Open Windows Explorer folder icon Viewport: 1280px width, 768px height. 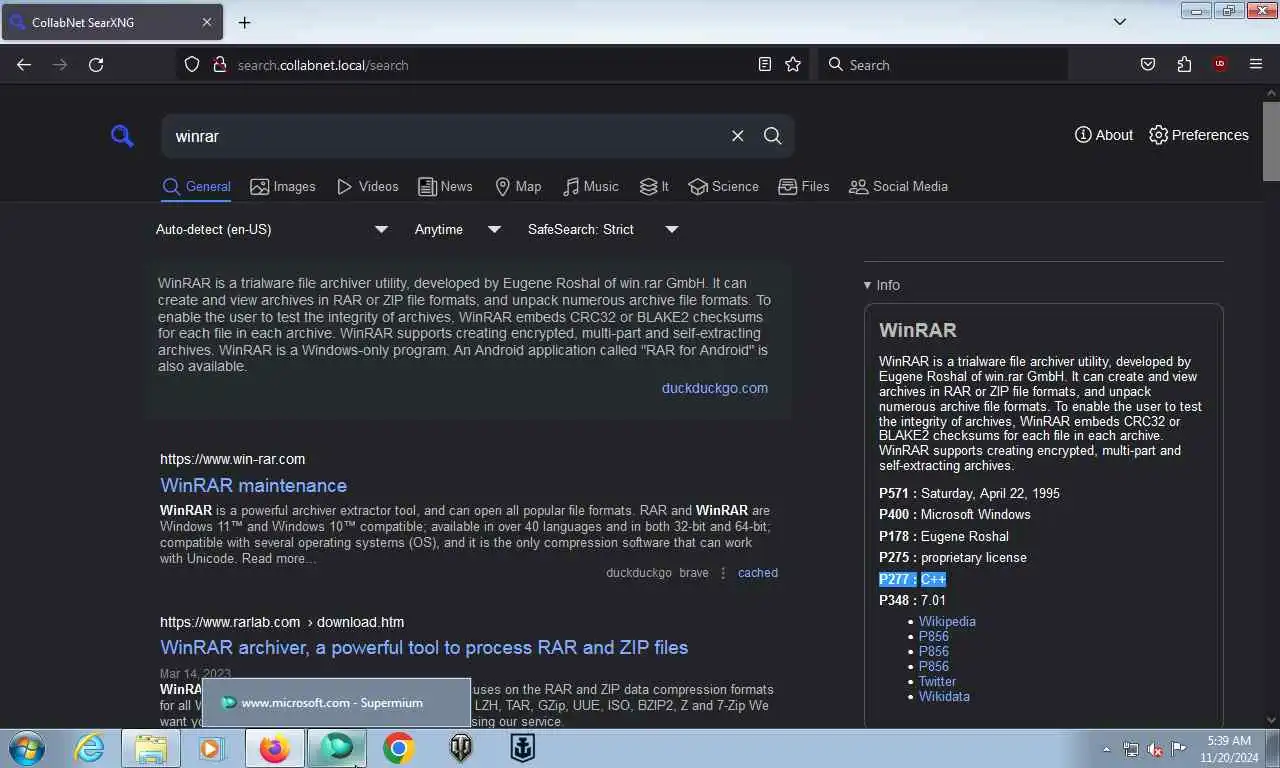tap(151, 748)
